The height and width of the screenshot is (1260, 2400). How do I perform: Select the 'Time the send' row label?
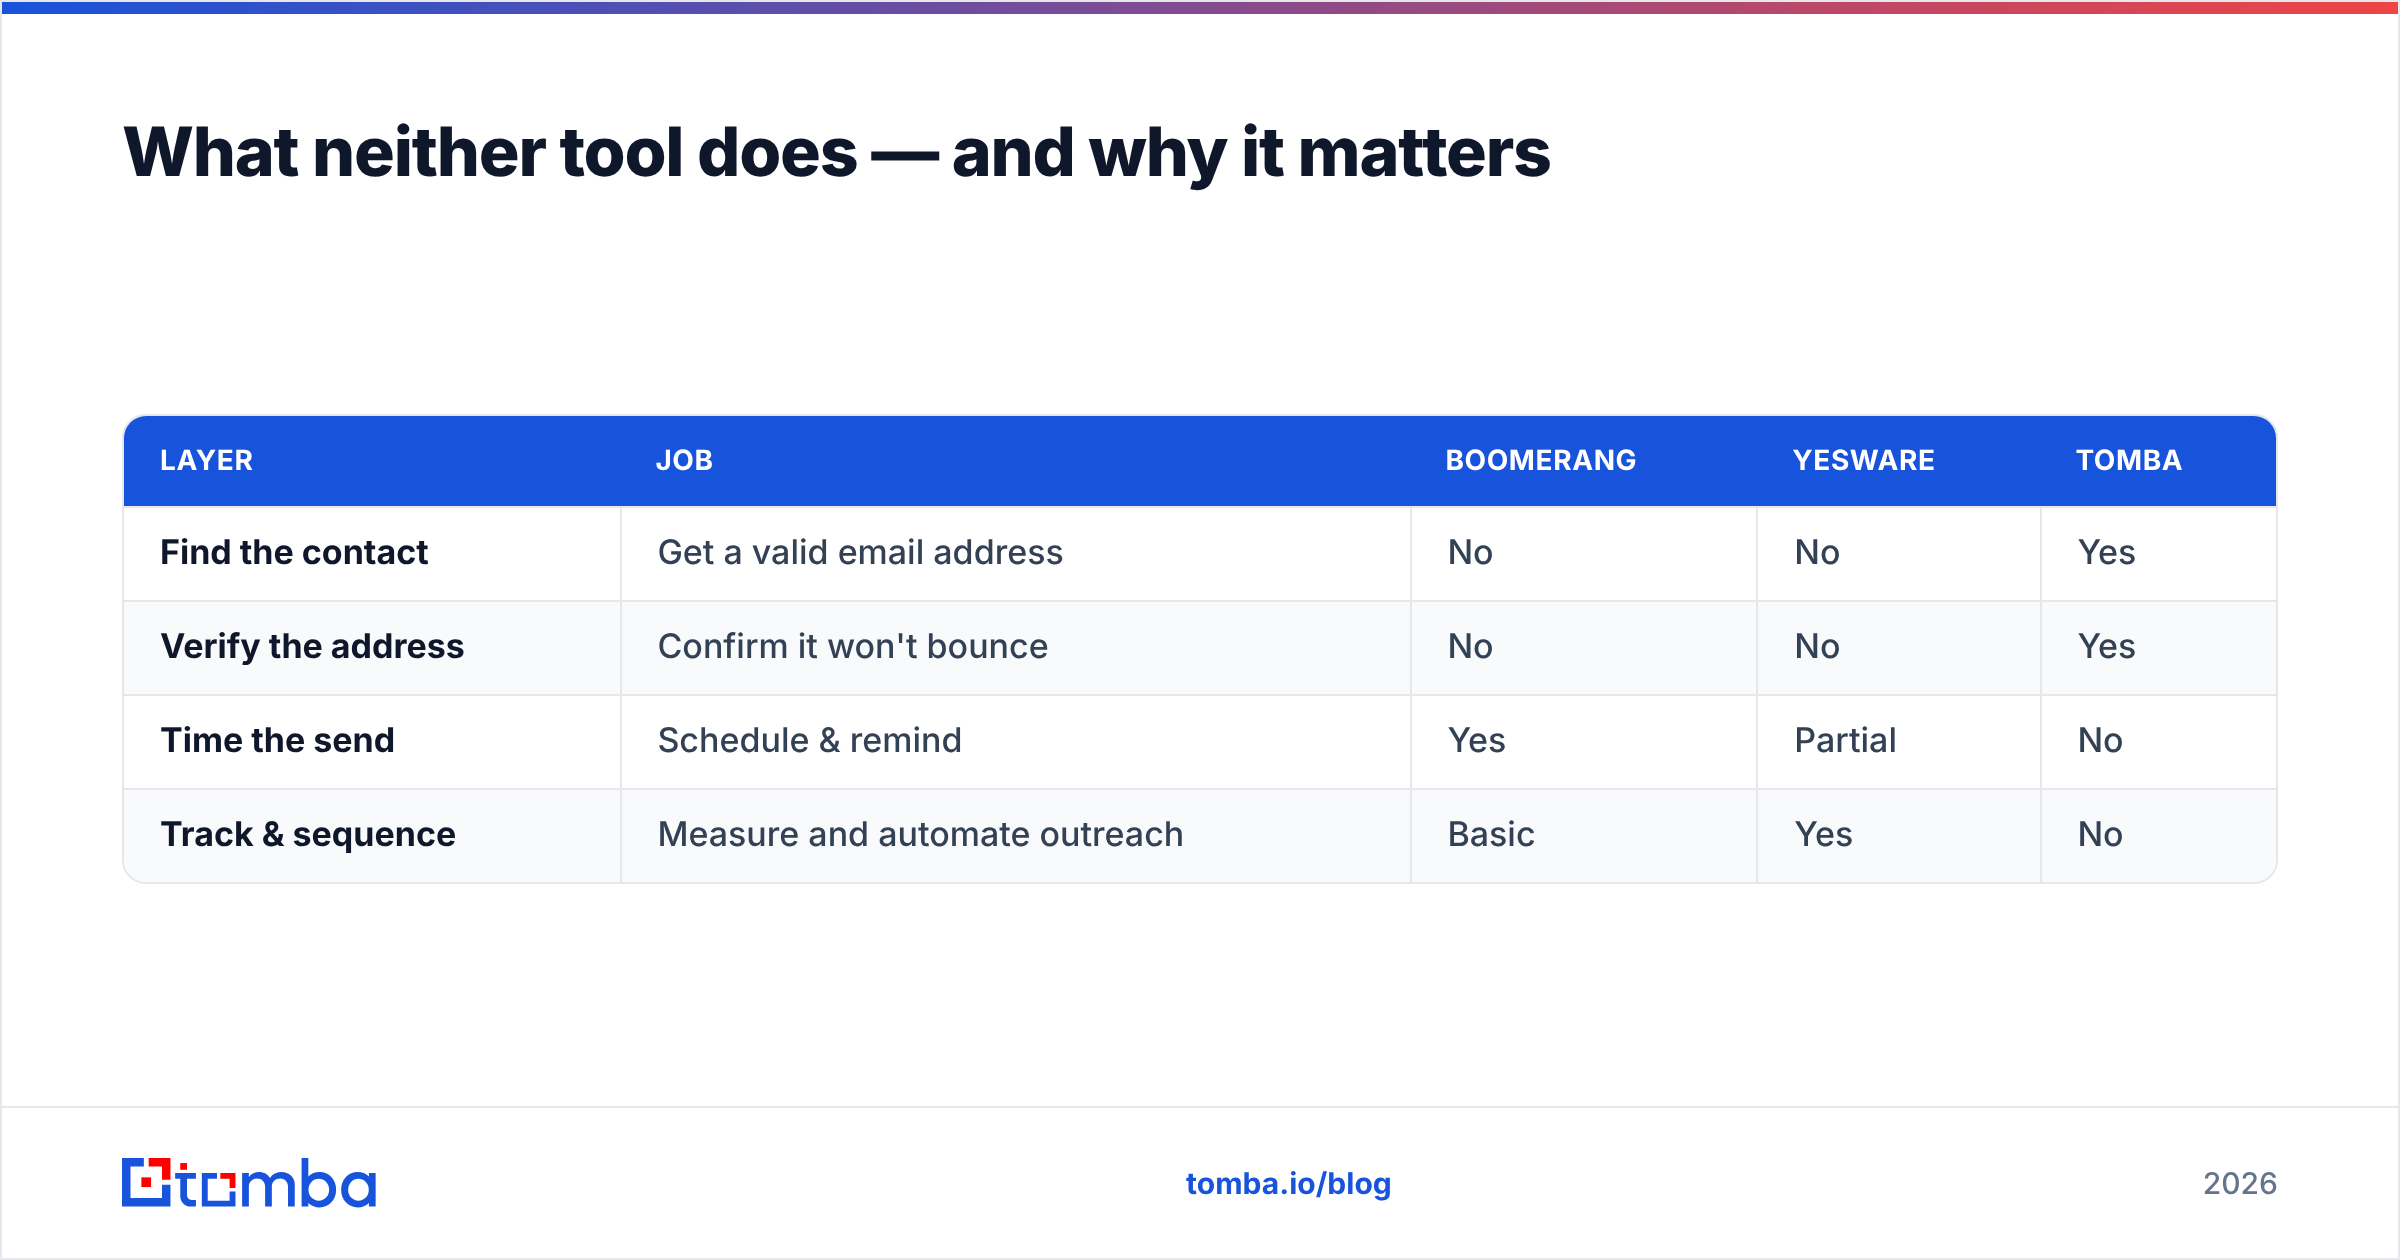[278, 741]
